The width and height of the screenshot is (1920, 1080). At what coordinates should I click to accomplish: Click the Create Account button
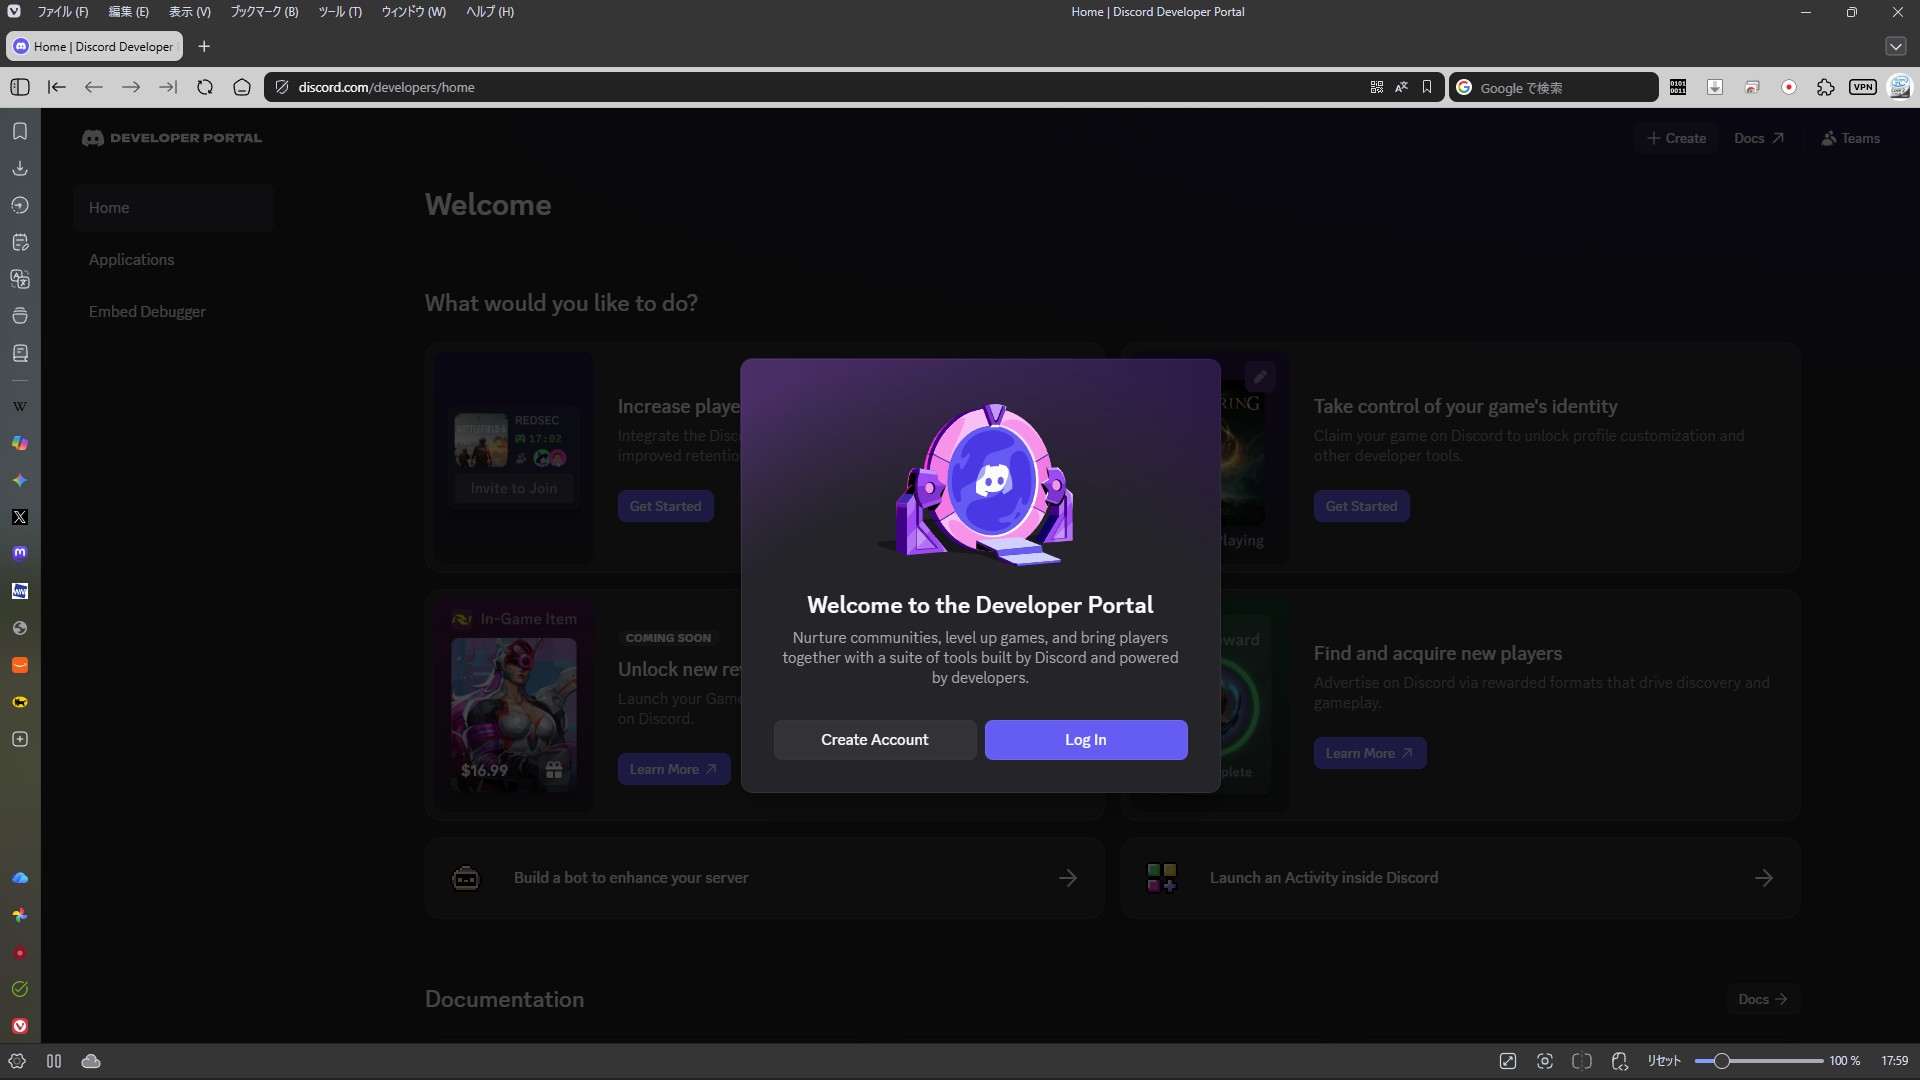point(875,740)
